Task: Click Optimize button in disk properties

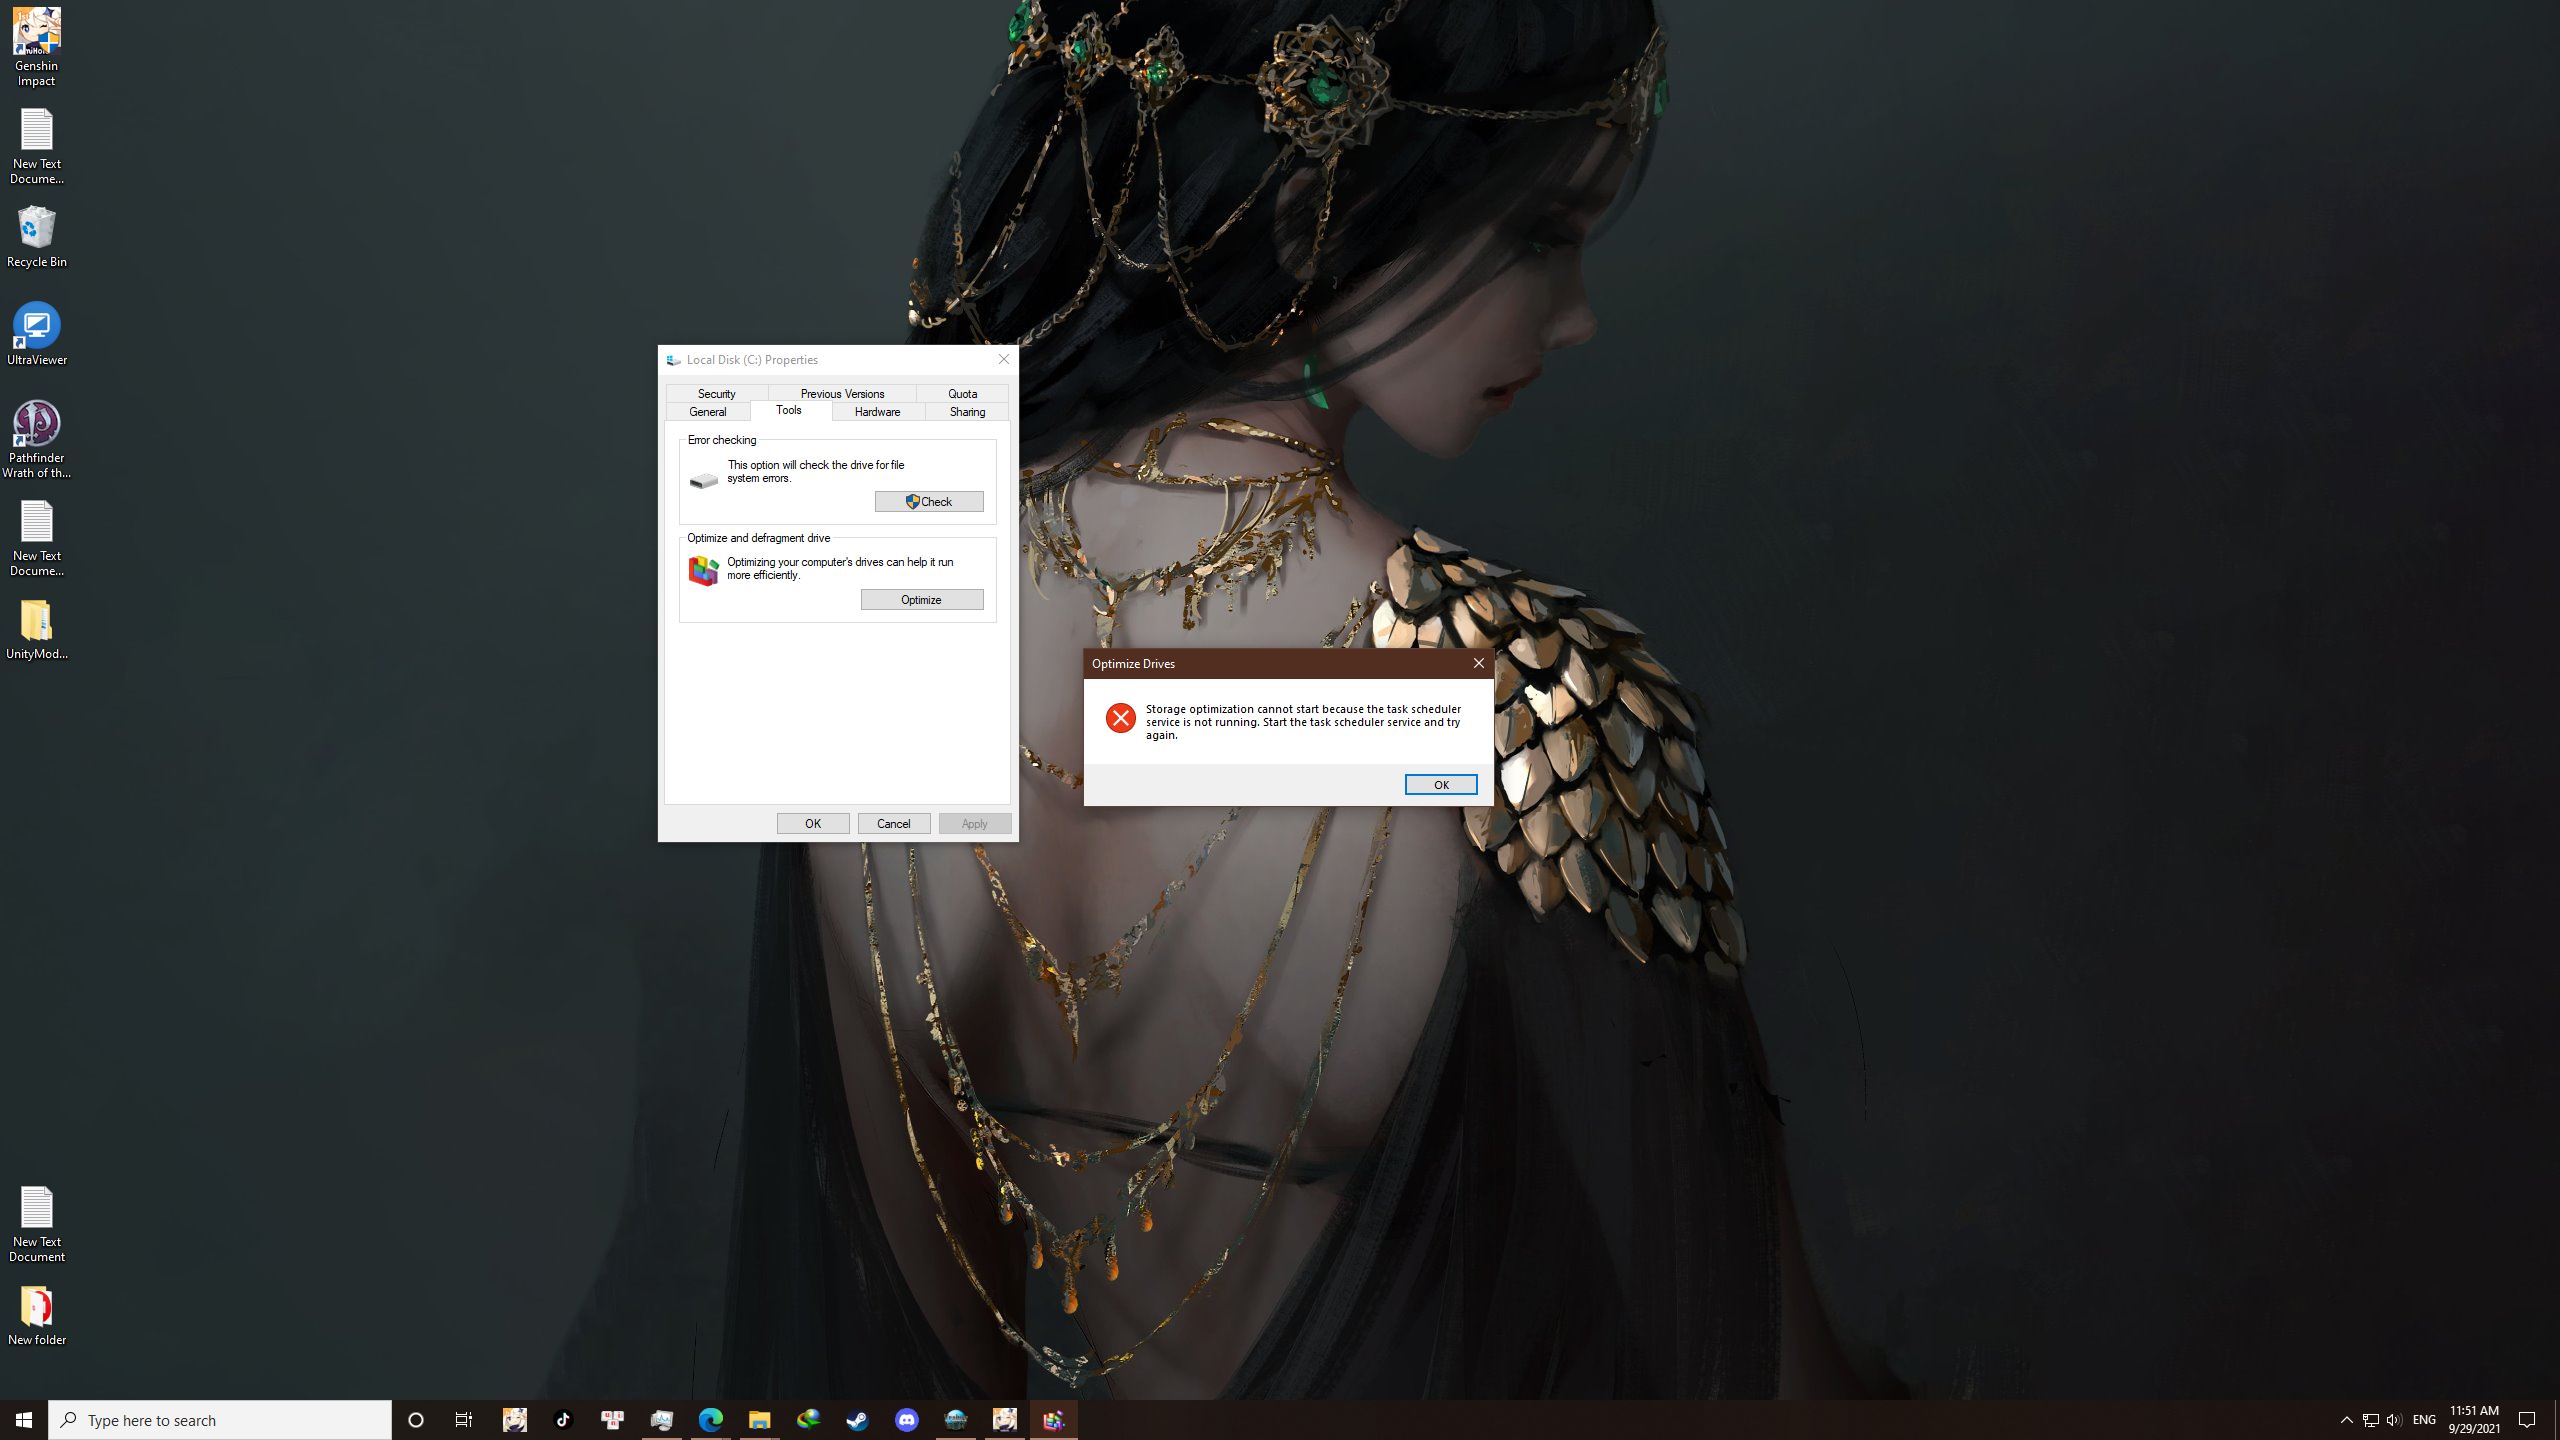Action: [921, 600]
